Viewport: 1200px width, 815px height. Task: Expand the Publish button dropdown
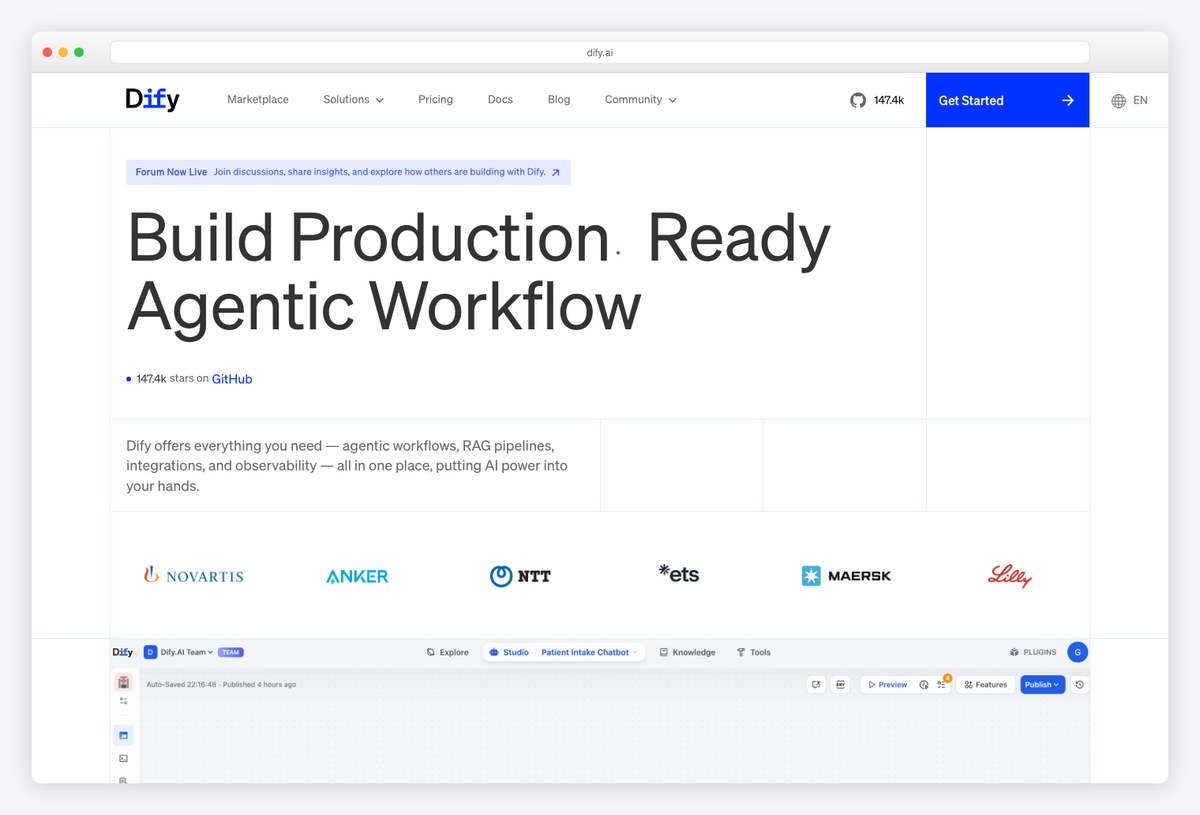pyautogui.click(x=1055, y=685)
